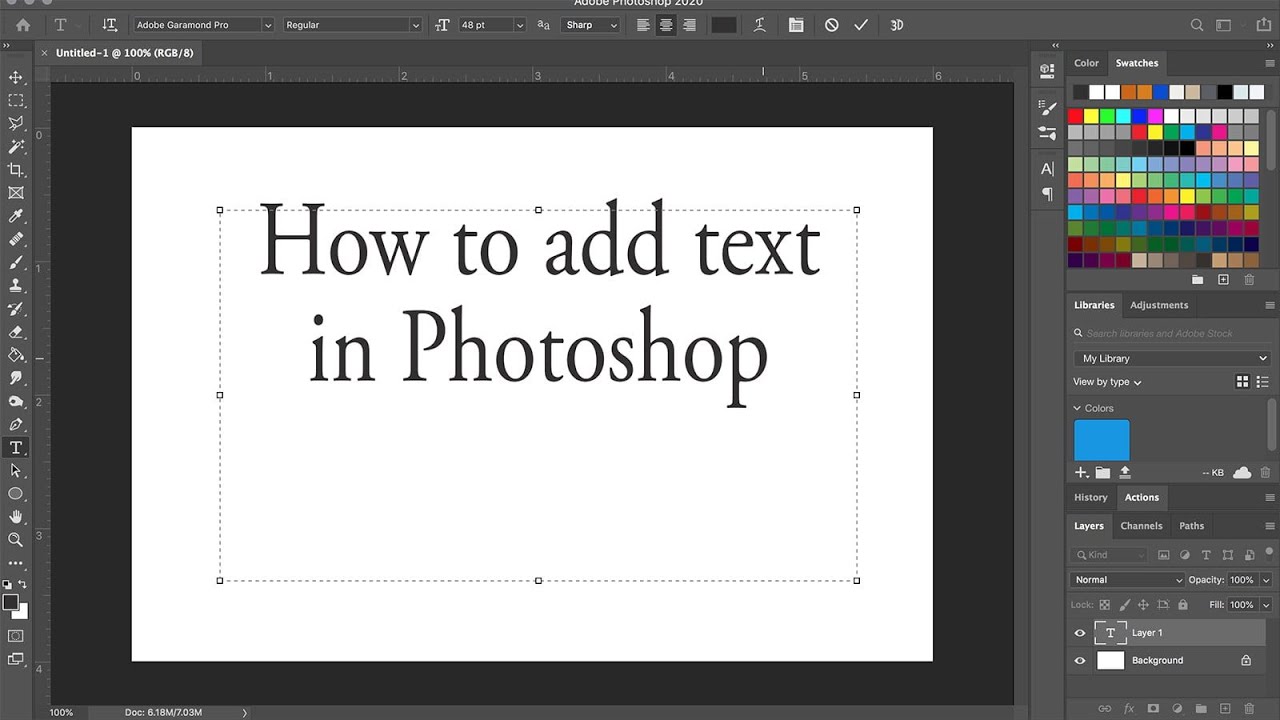Center align the text
Viewport: 1280px width, 720px height.
click(x=666, y=25)
